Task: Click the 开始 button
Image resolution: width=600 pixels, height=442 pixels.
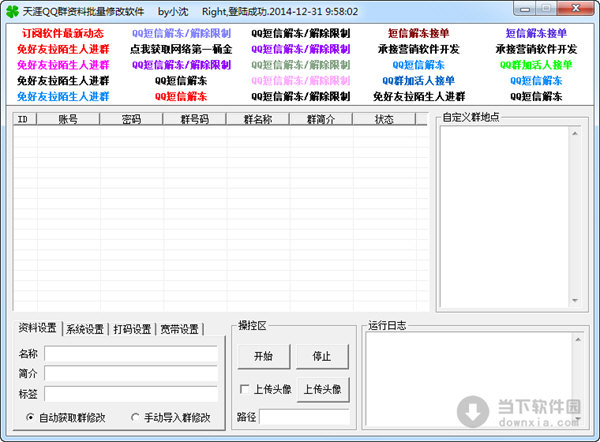Action: [x=264, y=357]
